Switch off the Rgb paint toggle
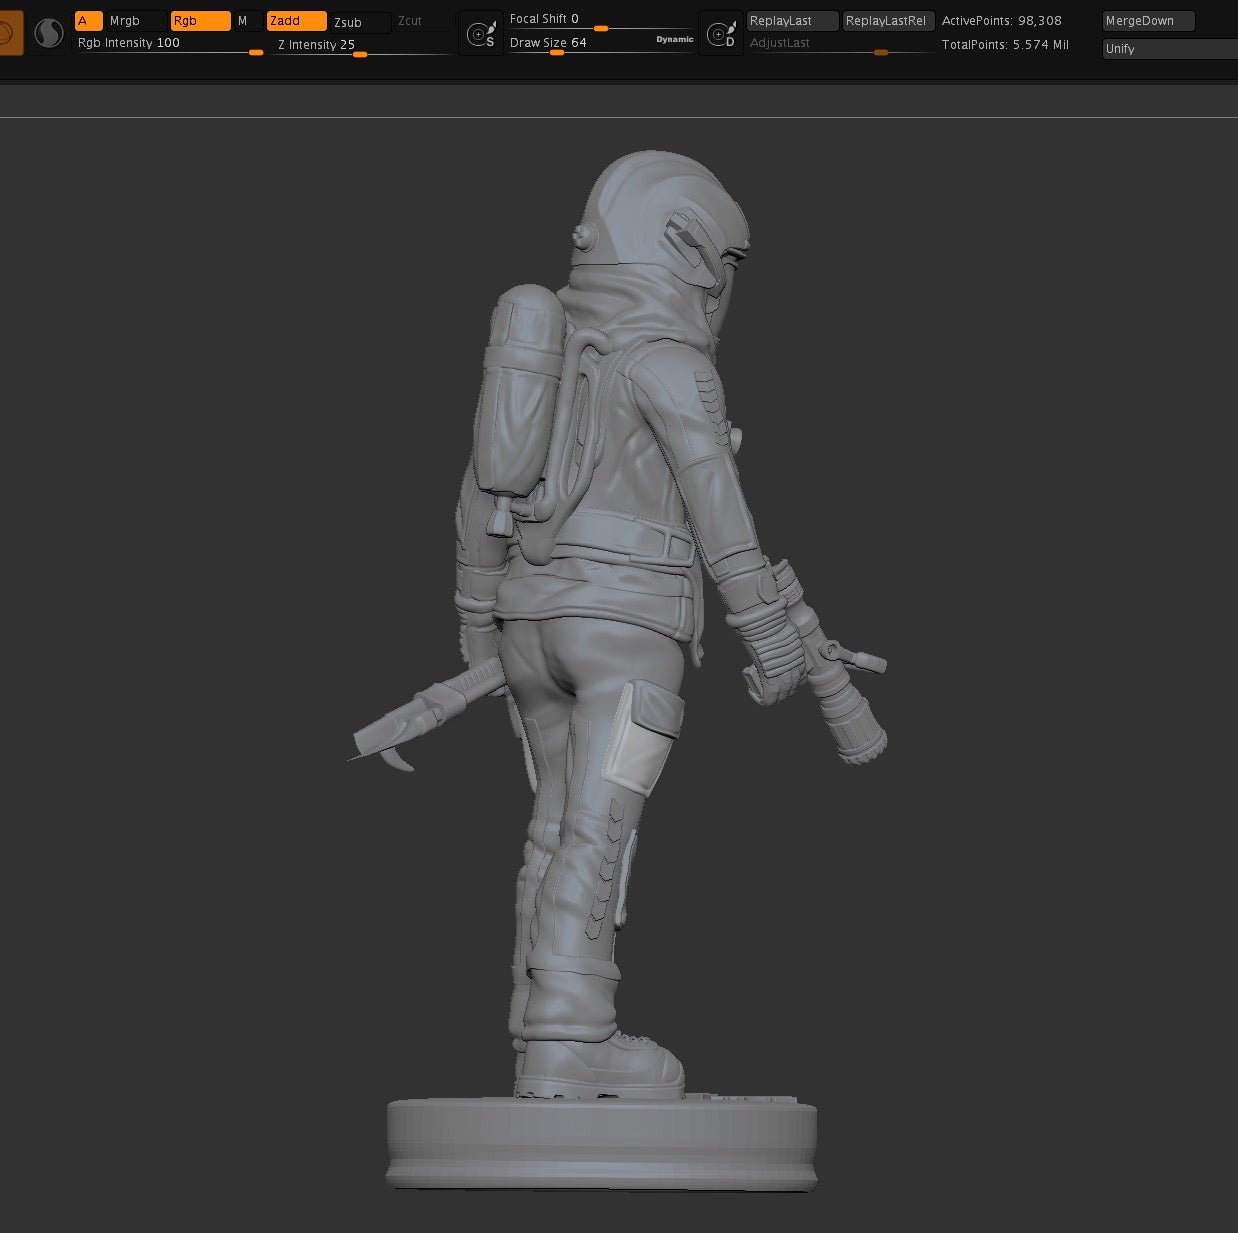This screenshot has width=1238, height=1233. point(199,20)
